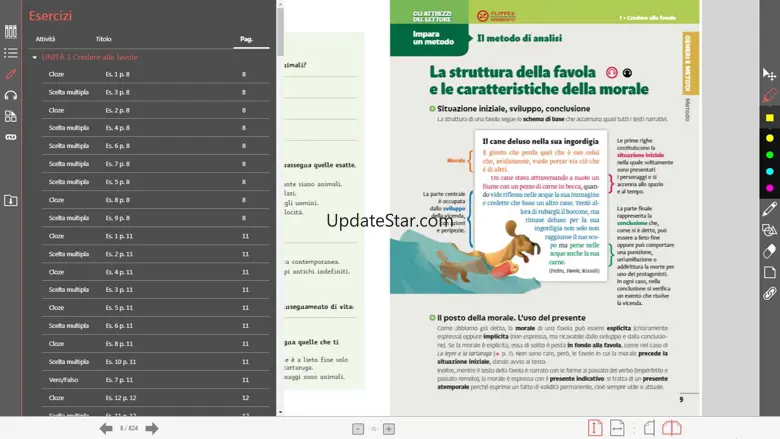780x439 pixels.
Task: Click the black round icon beside the page title
Action: [627, 73]
